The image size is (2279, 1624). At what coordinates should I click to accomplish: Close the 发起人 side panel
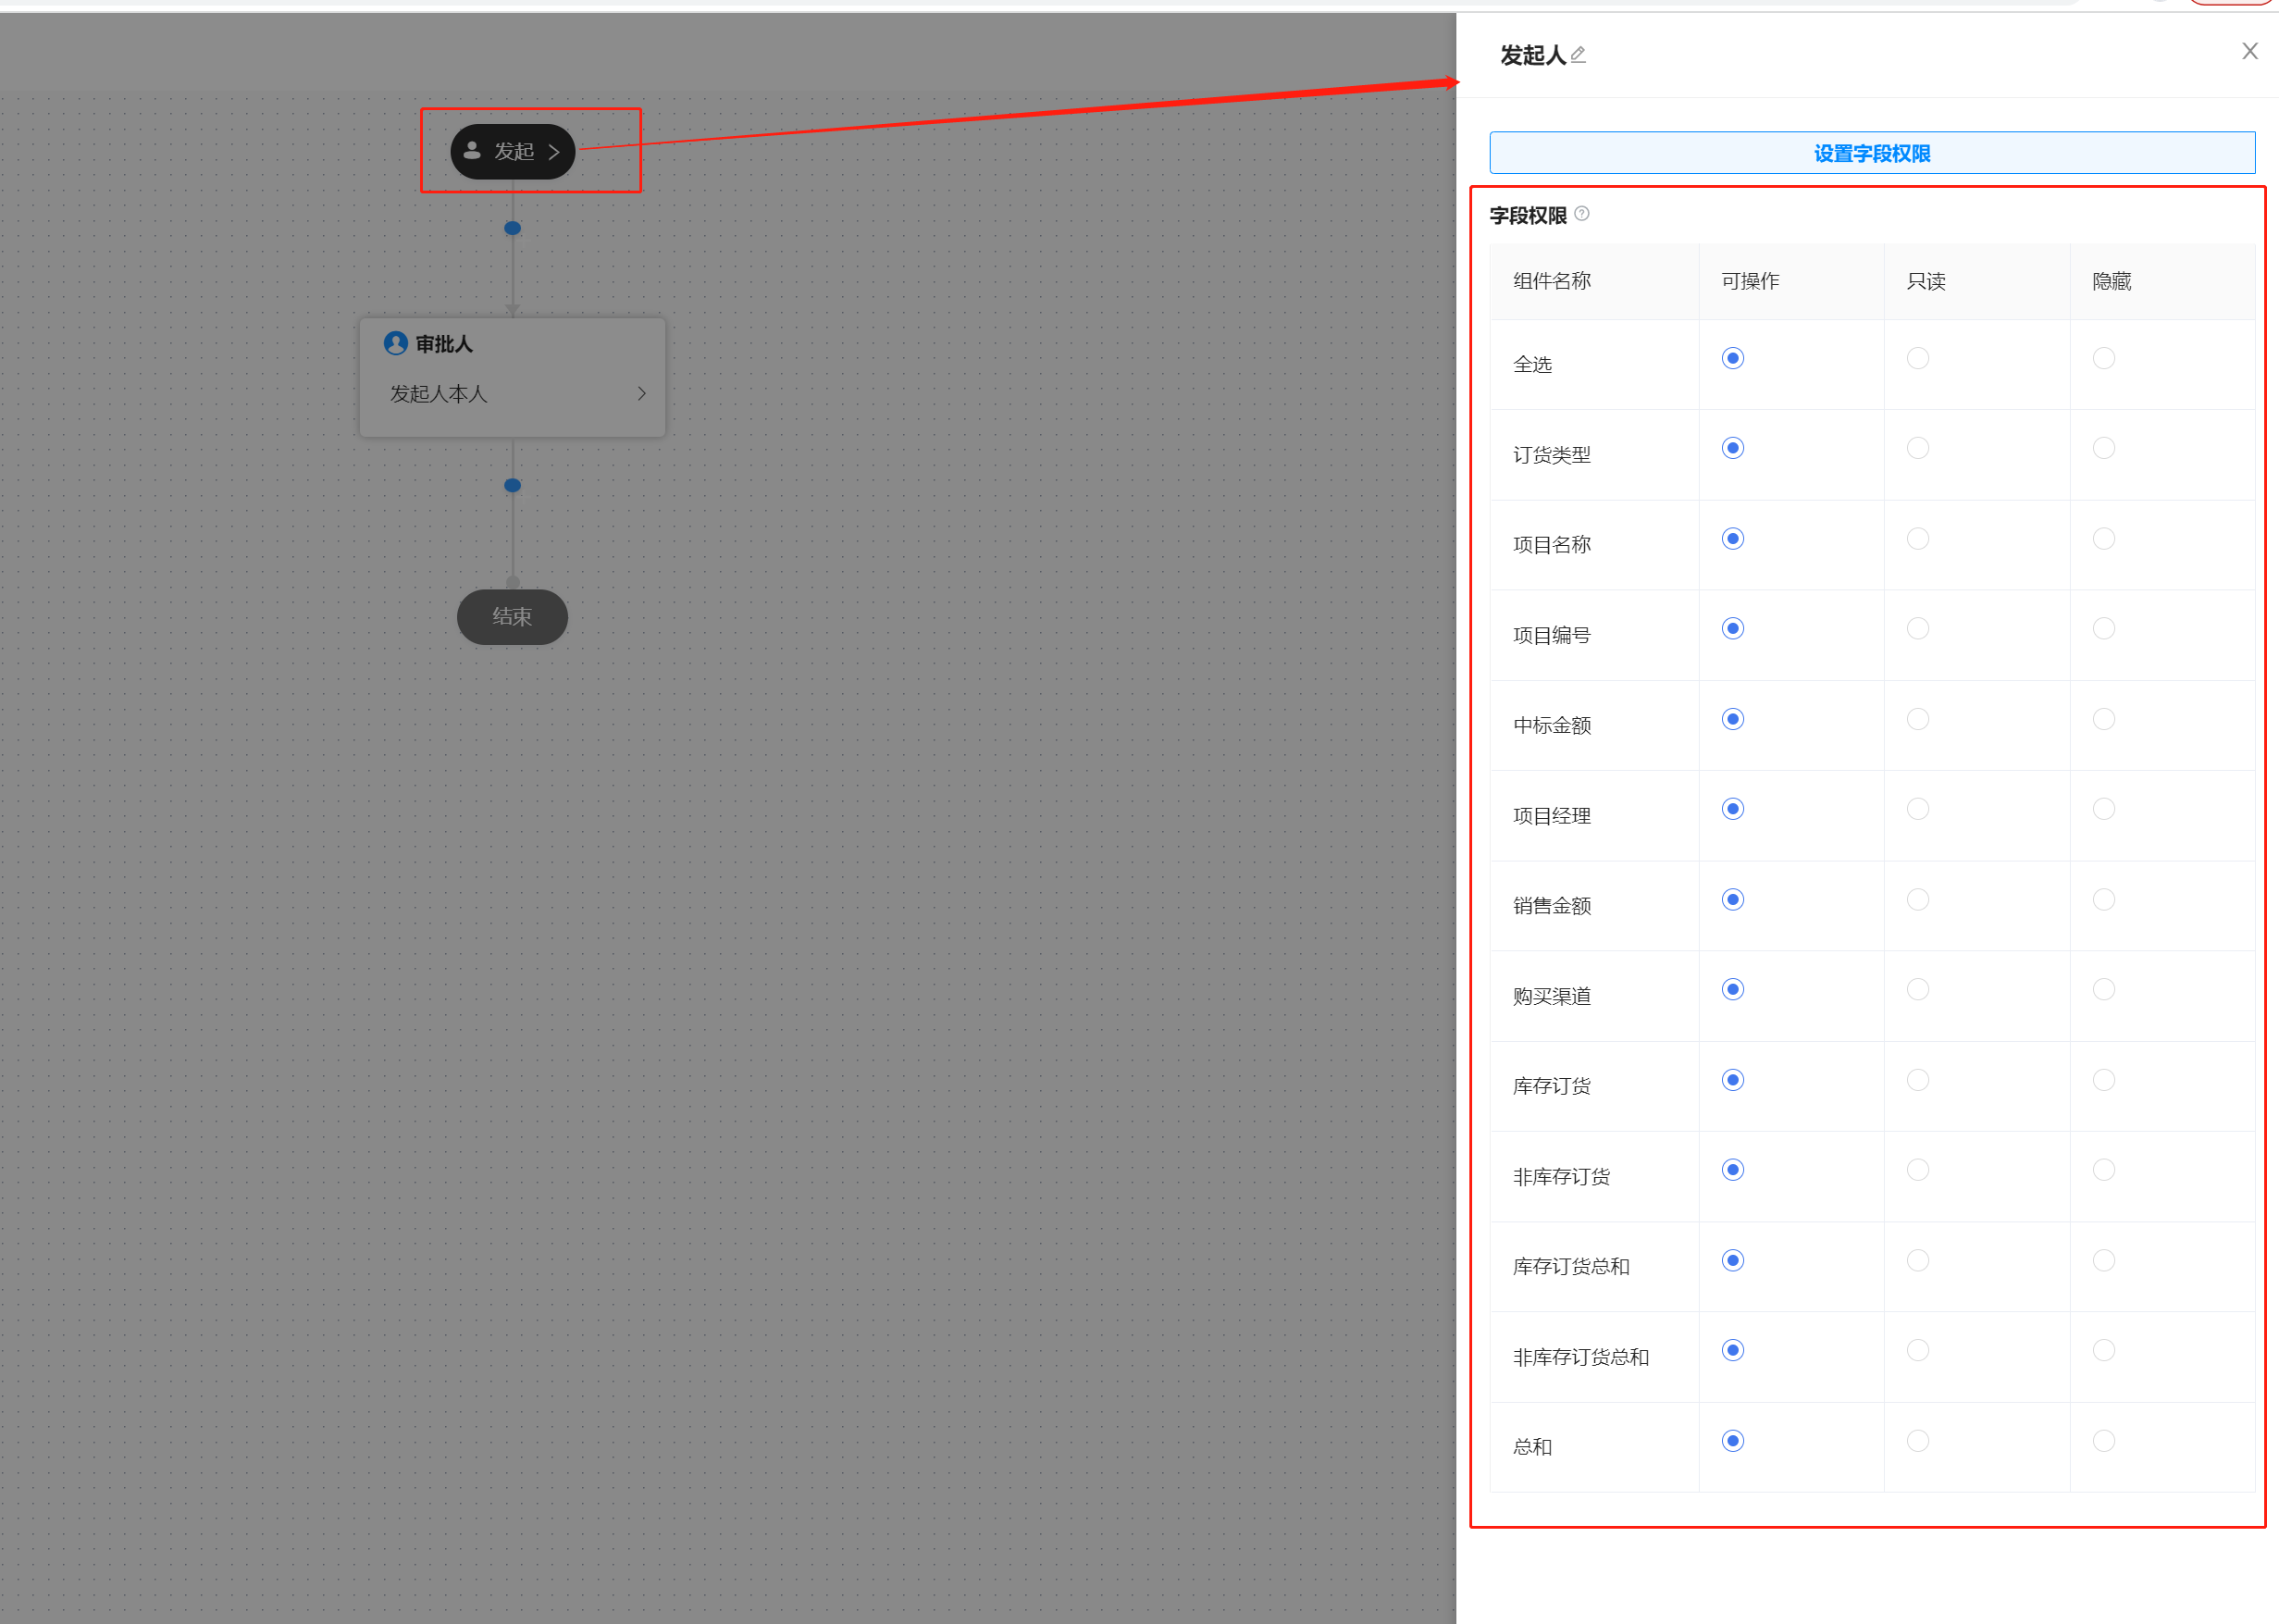pyautogui.click(x=2250, y=51)
